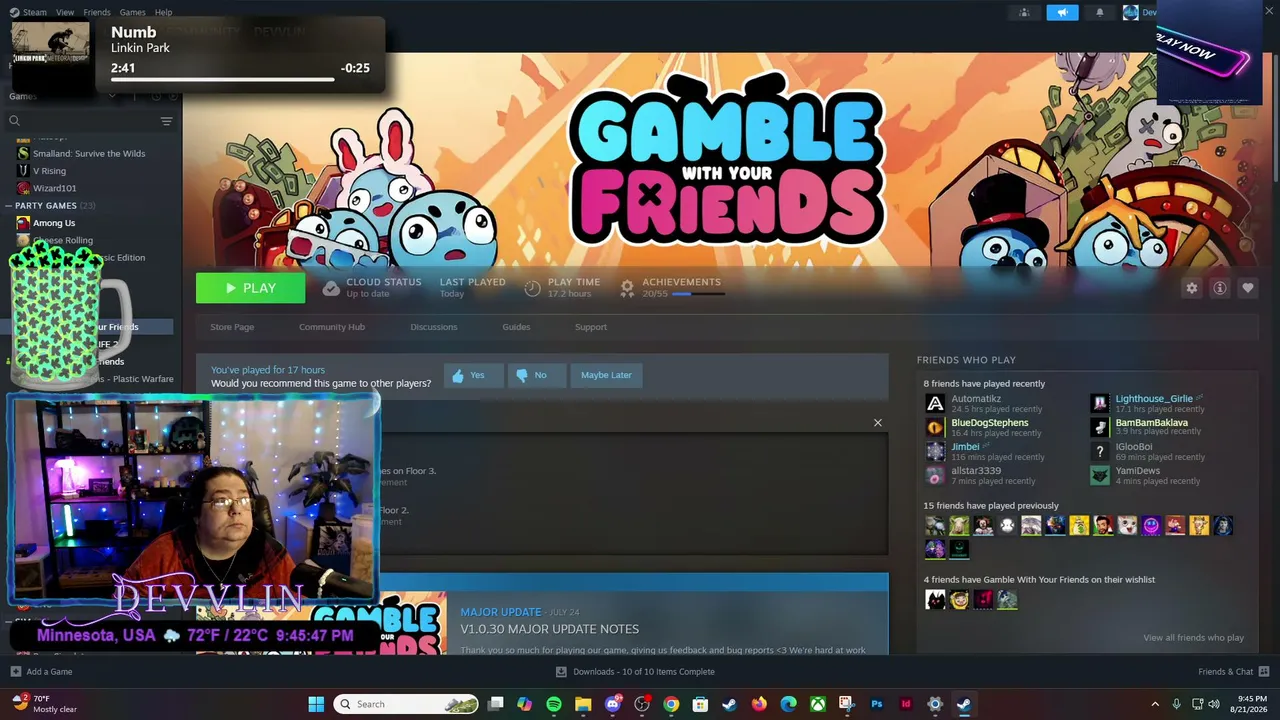Click Add a Game
Screen dimensions: 1280x720
pyautogui.click(x=41, y=672)
